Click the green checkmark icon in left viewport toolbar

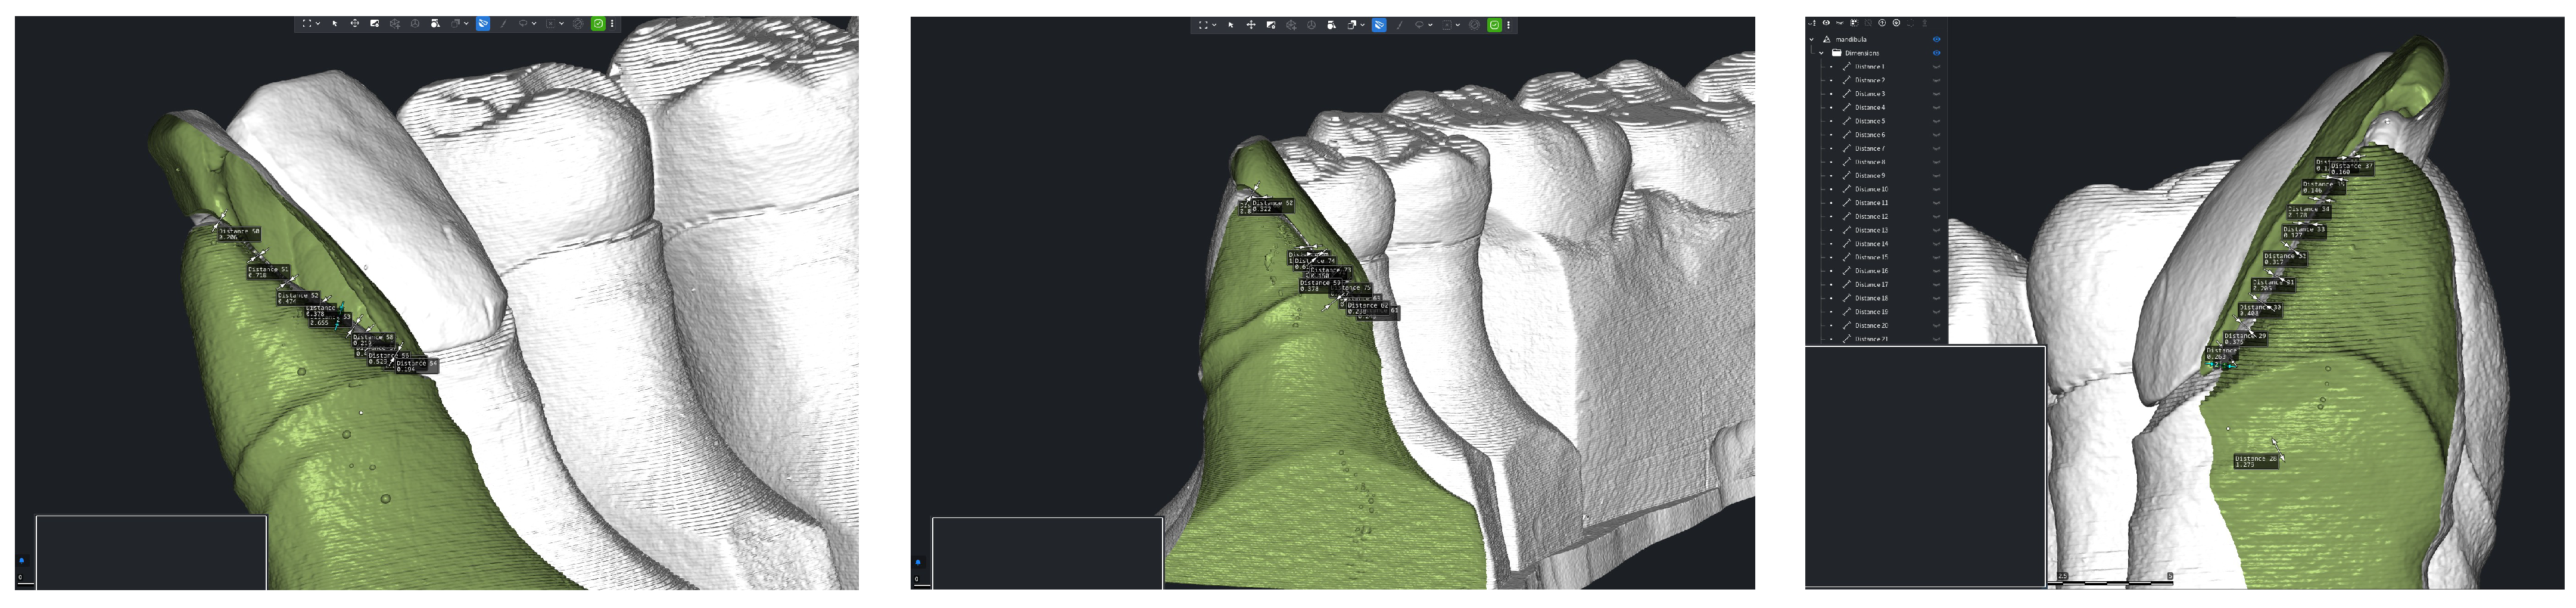click(x=598, y=24)
